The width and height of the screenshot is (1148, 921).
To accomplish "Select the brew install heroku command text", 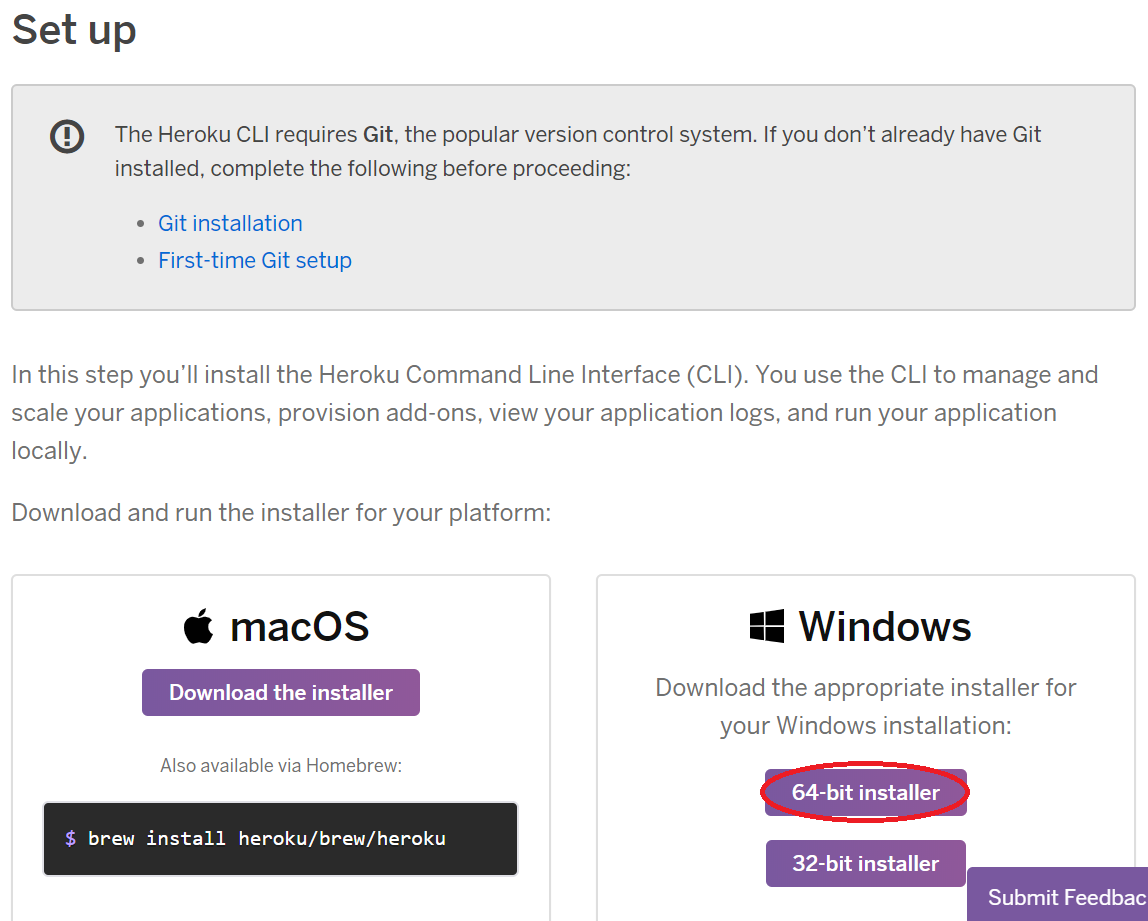I will pyautogui.click(x=267, y=838).
